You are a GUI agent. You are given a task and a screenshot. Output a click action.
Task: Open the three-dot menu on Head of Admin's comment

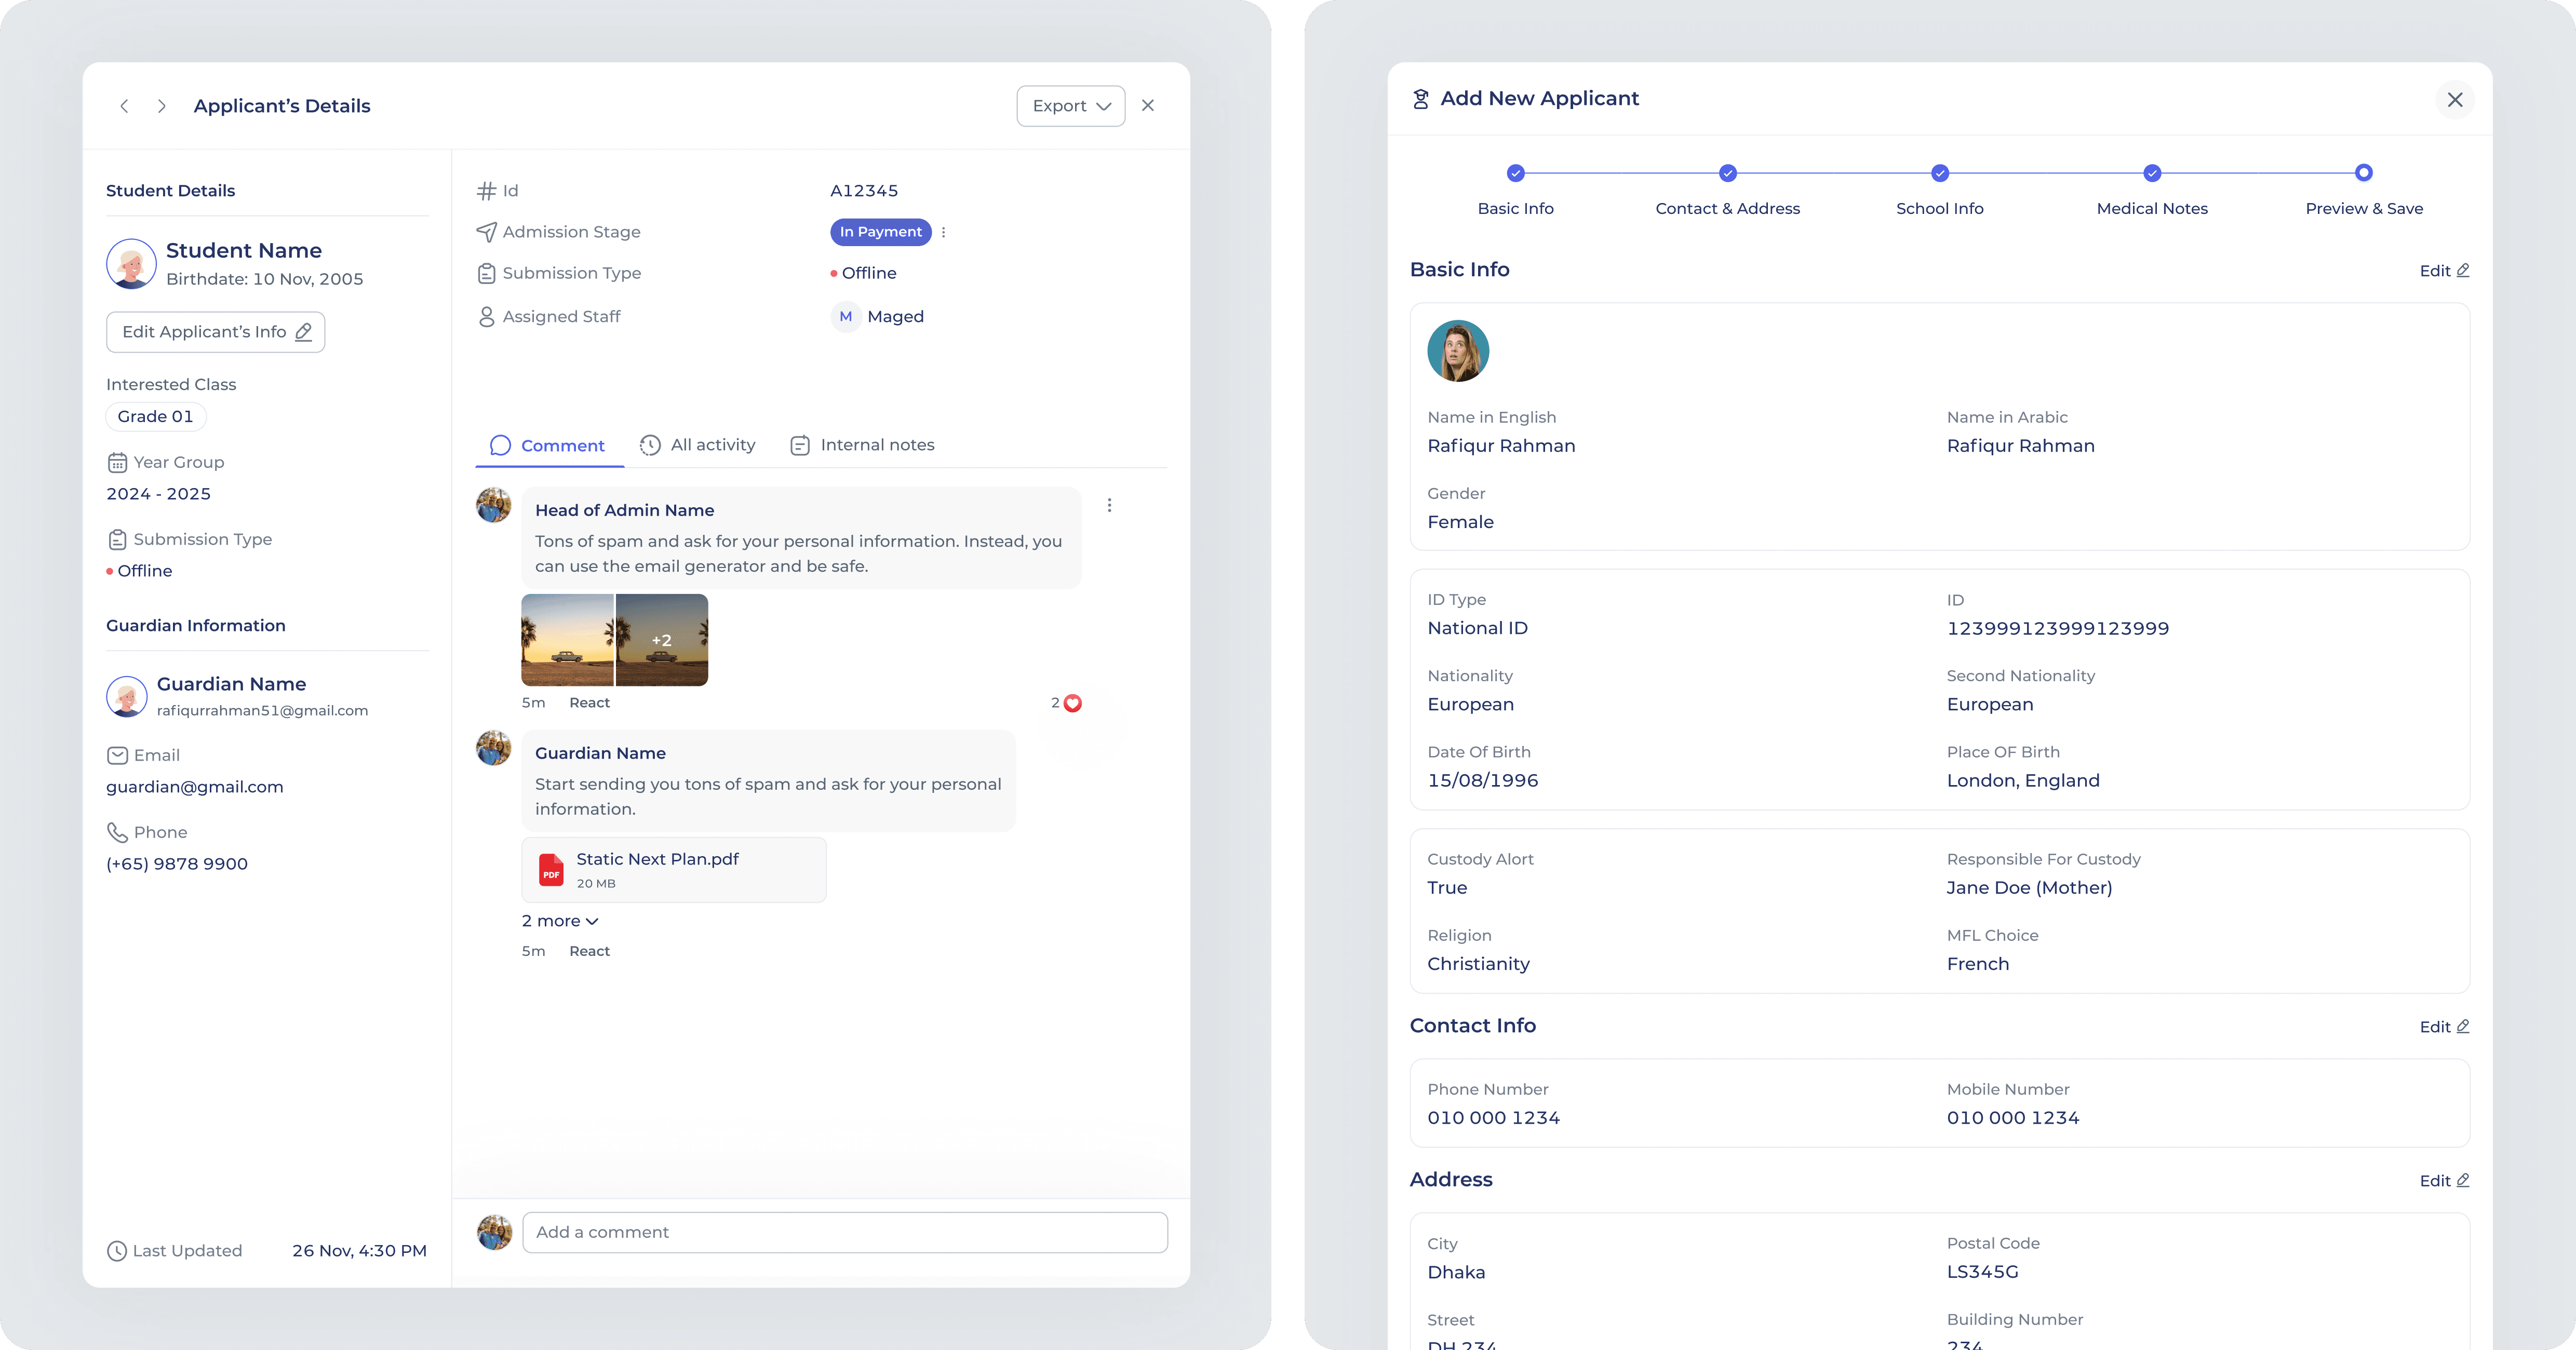pyautogui.click(x=1108, y=506)
